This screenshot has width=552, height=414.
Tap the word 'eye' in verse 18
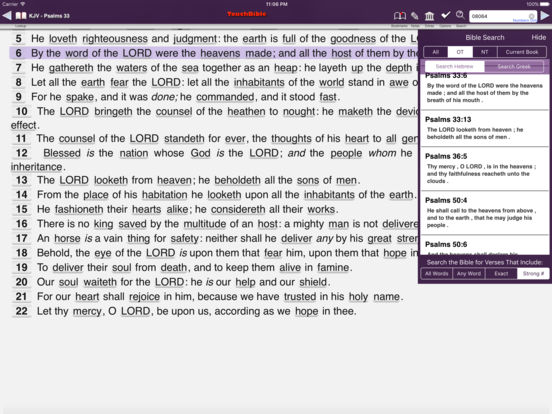(x=103, y=253)
